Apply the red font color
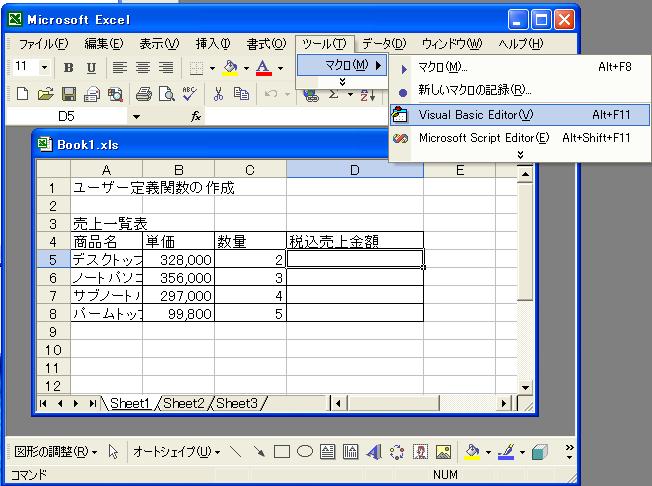 (x=264, y=68)
